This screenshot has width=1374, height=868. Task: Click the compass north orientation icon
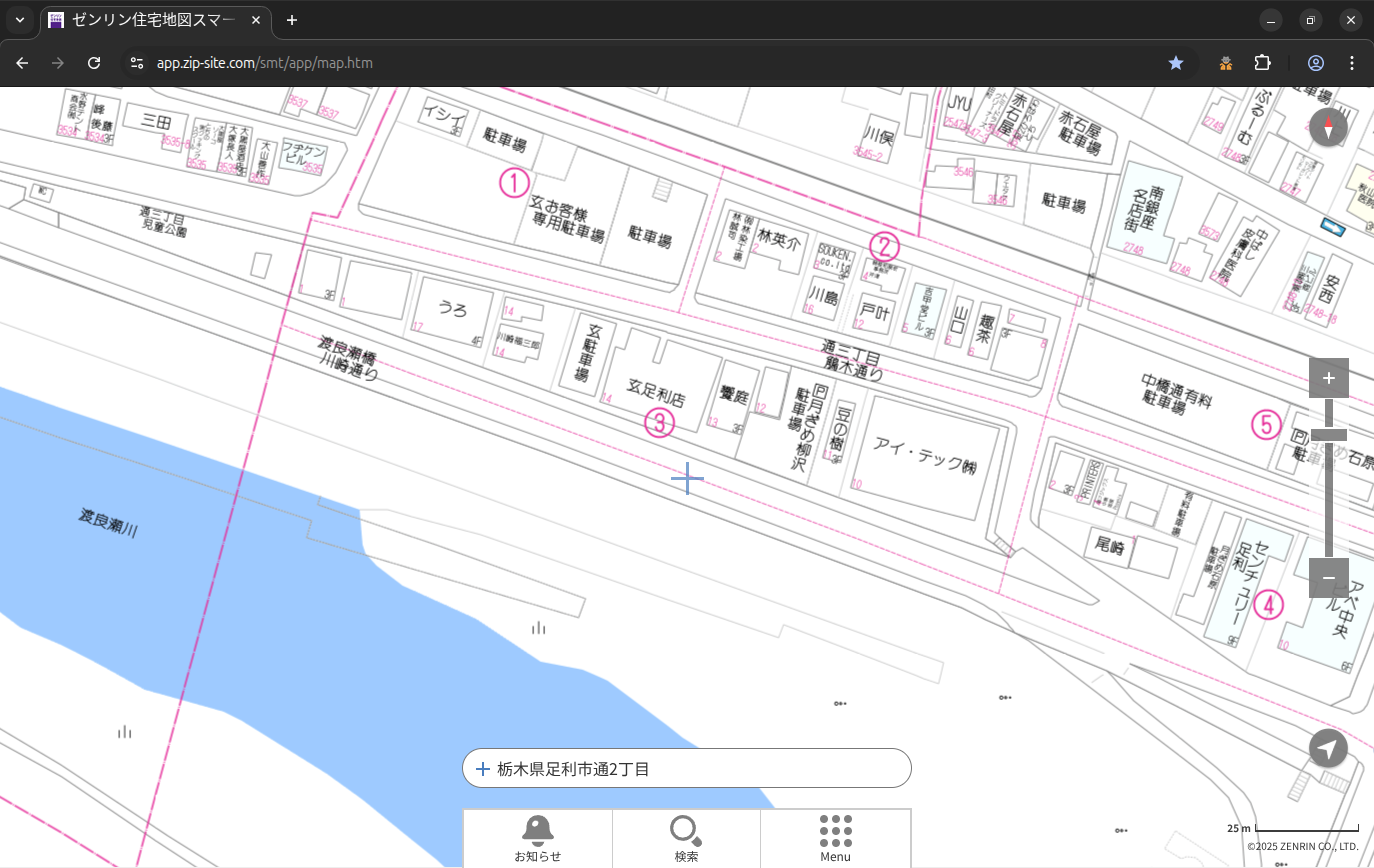[x=1328, y=128]
